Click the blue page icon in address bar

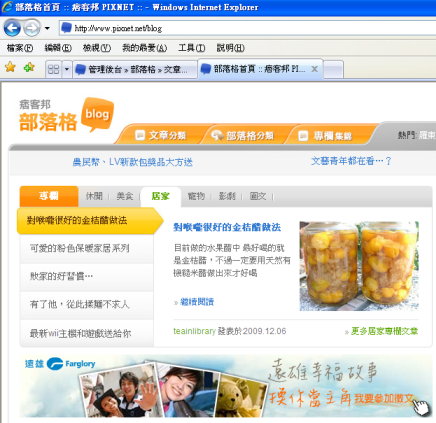coord(67,28)
